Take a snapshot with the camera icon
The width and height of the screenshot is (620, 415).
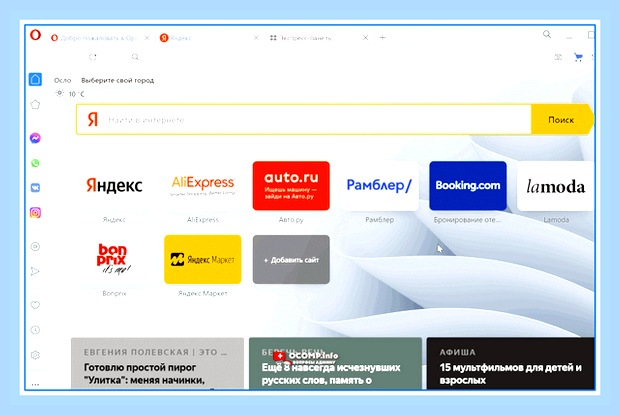(558, 57)
